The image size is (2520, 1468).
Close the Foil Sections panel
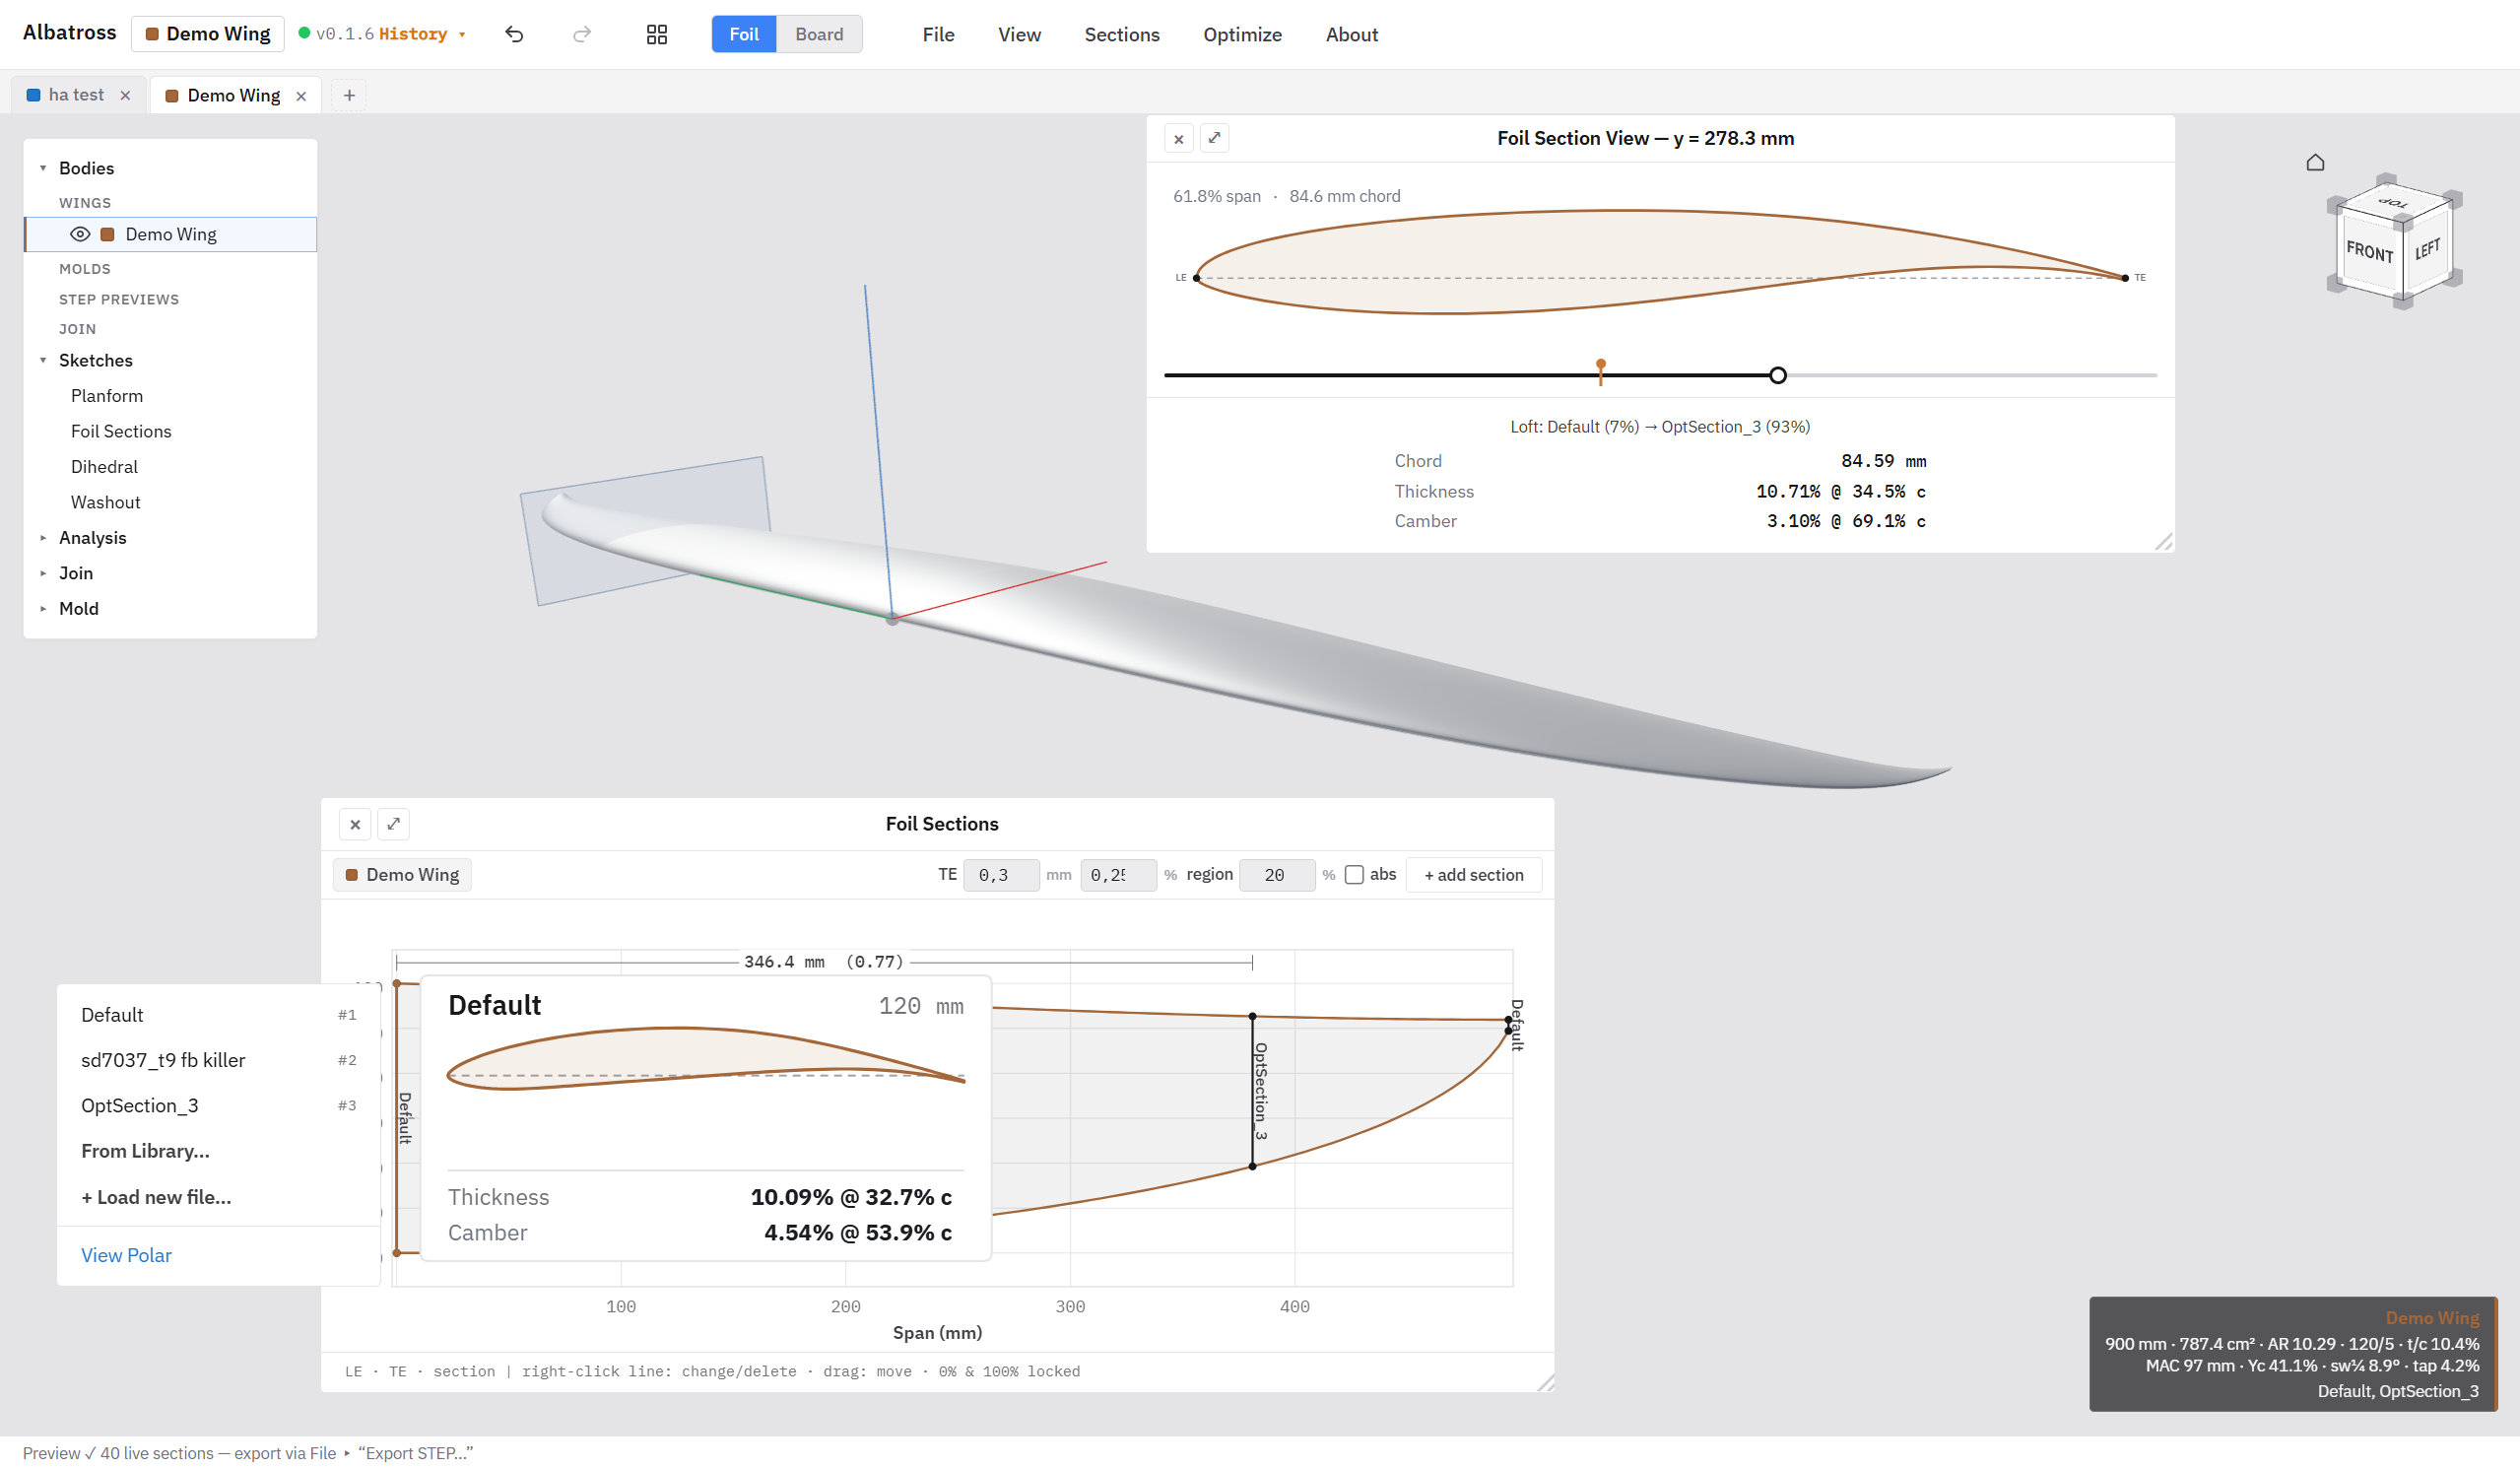coord(355,824)
